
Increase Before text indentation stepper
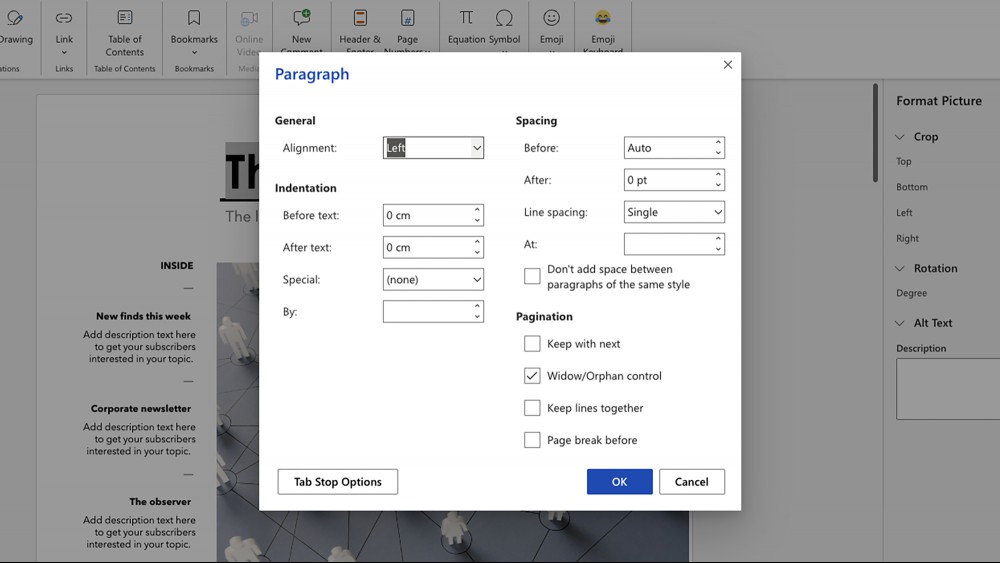click(x=477, y=210)
